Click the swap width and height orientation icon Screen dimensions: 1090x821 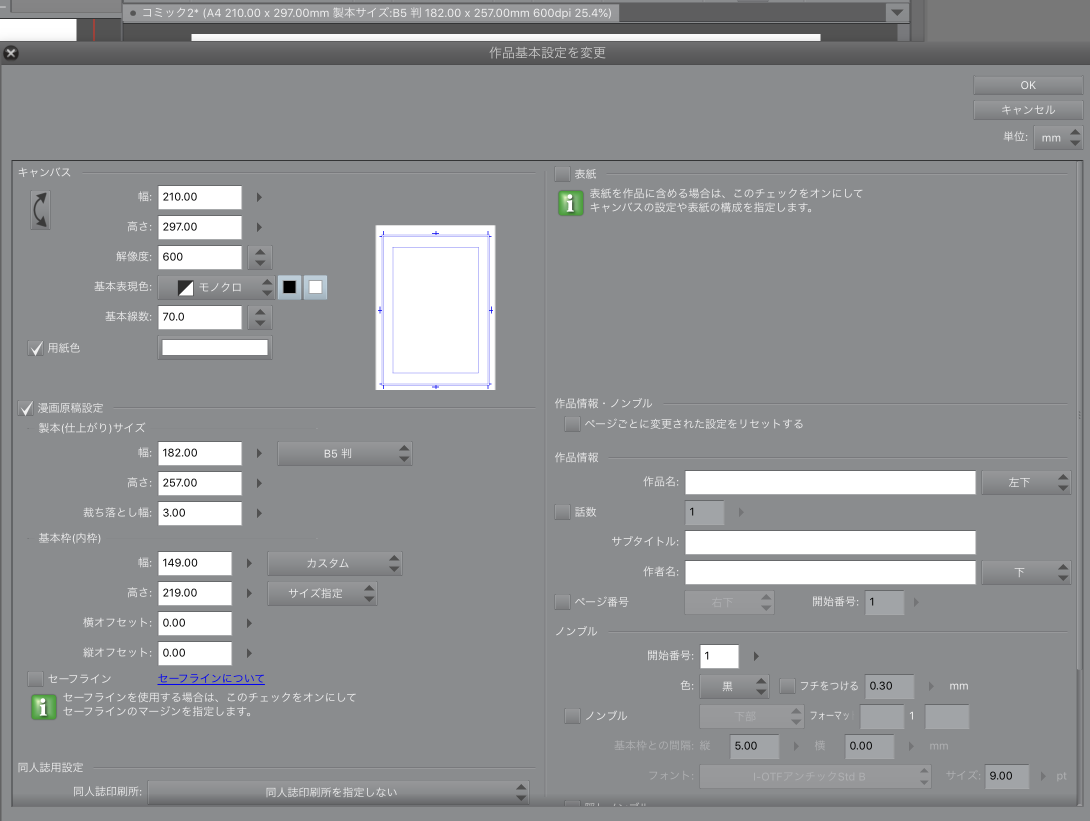point(41,211)
